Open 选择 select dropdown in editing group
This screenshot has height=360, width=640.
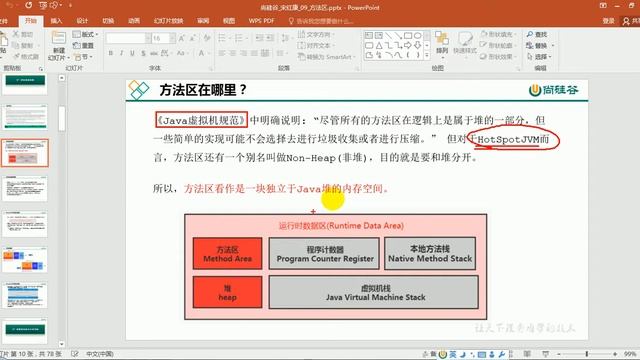click(539, 57)
